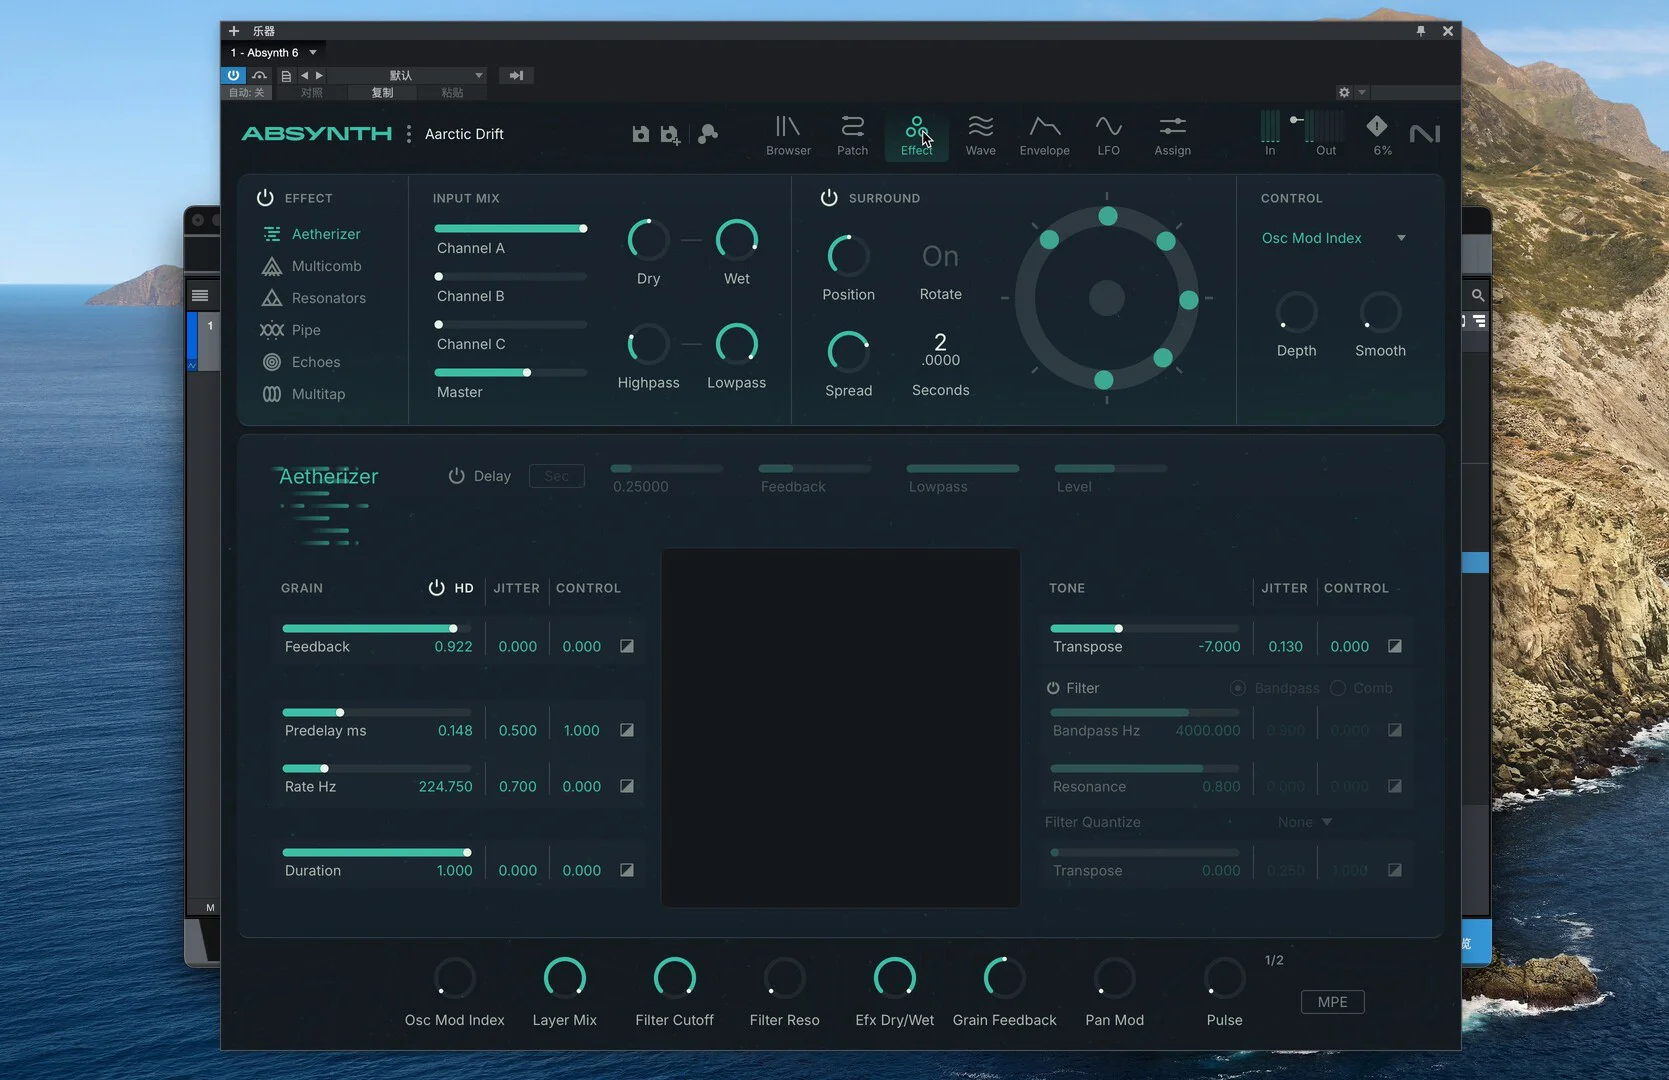Switch to the Wave editor
The height and width of the screenshot is (1080, 1669).
point(980,135)
